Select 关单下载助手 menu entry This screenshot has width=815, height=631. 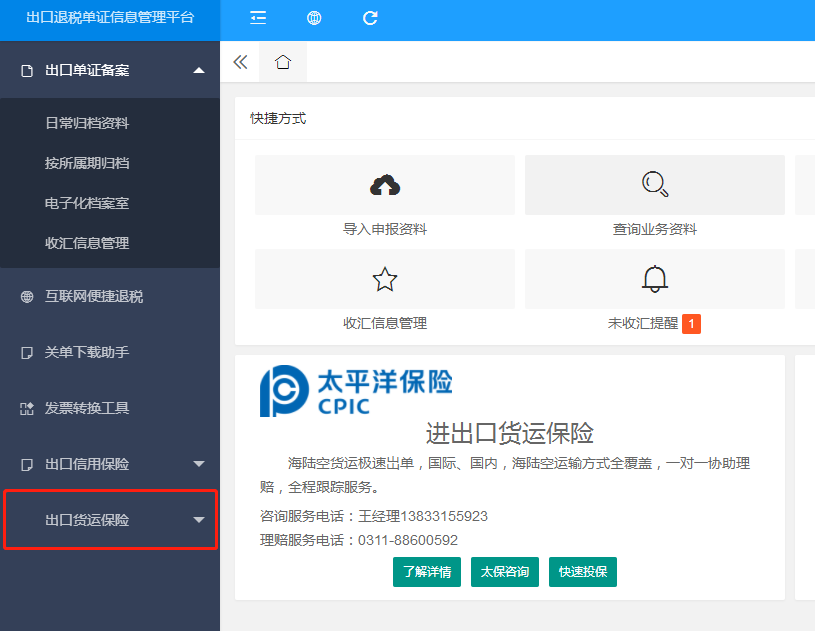pos(87,352)
